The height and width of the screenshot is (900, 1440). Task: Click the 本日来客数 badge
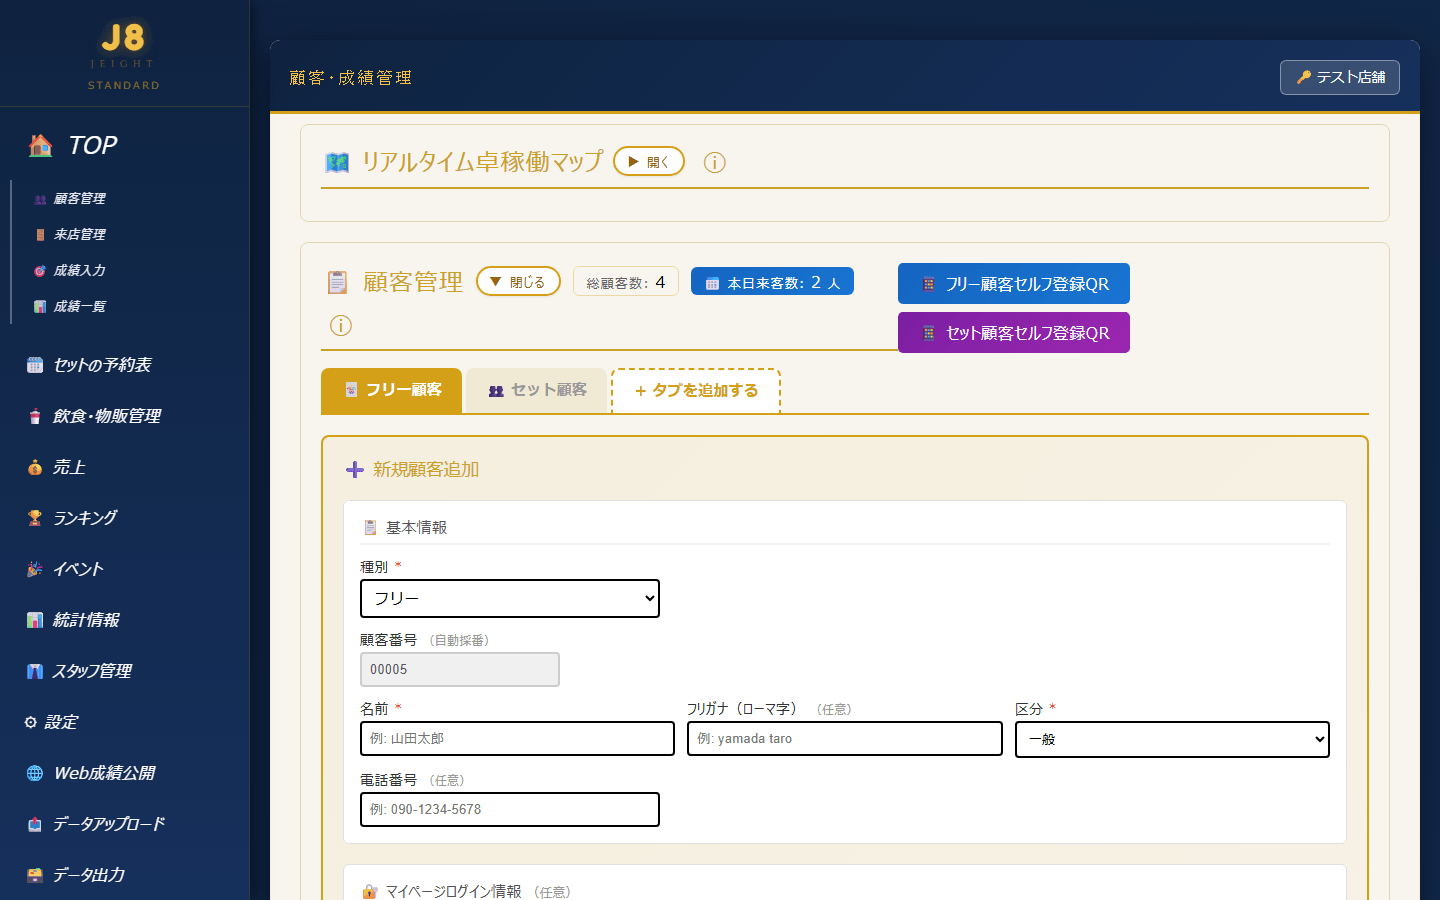click(772, 282)
